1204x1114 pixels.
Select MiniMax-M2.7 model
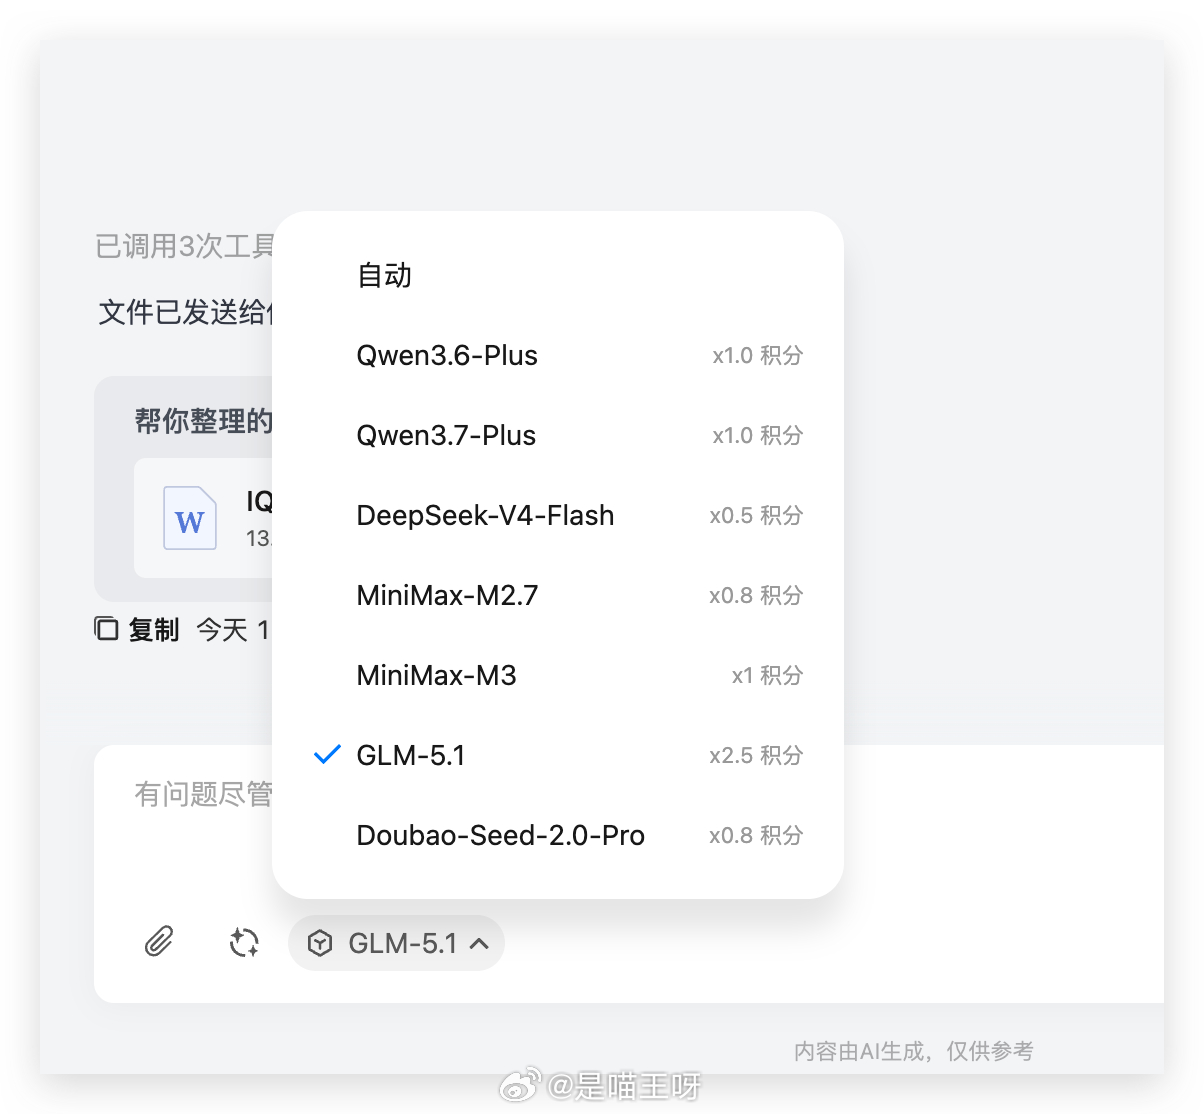tap(558, 595)
